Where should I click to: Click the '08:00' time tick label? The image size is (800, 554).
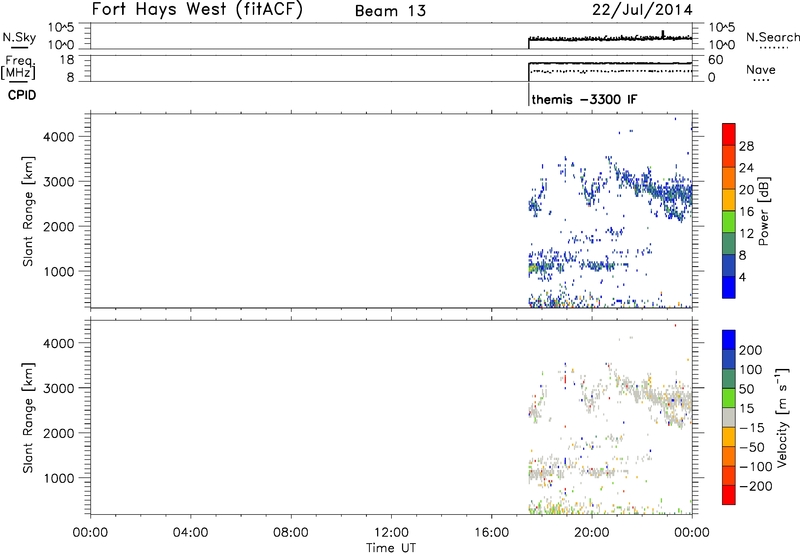(x=291, y=533)
